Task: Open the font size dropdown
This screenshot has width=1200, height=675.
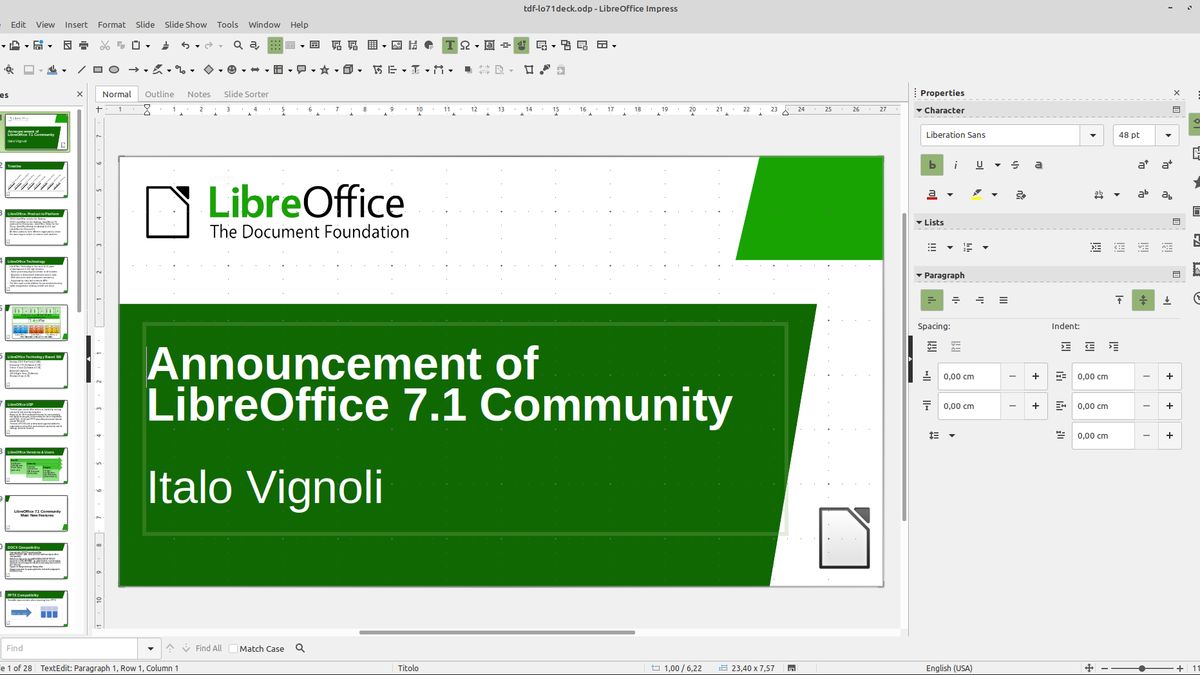Action: (x=1168, y=135)
